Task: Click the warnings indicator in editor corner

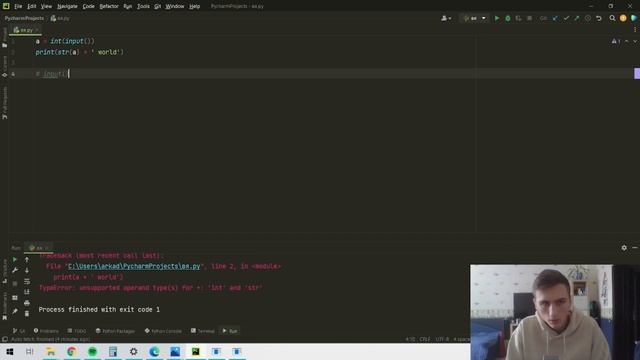Action: (616, 41)
